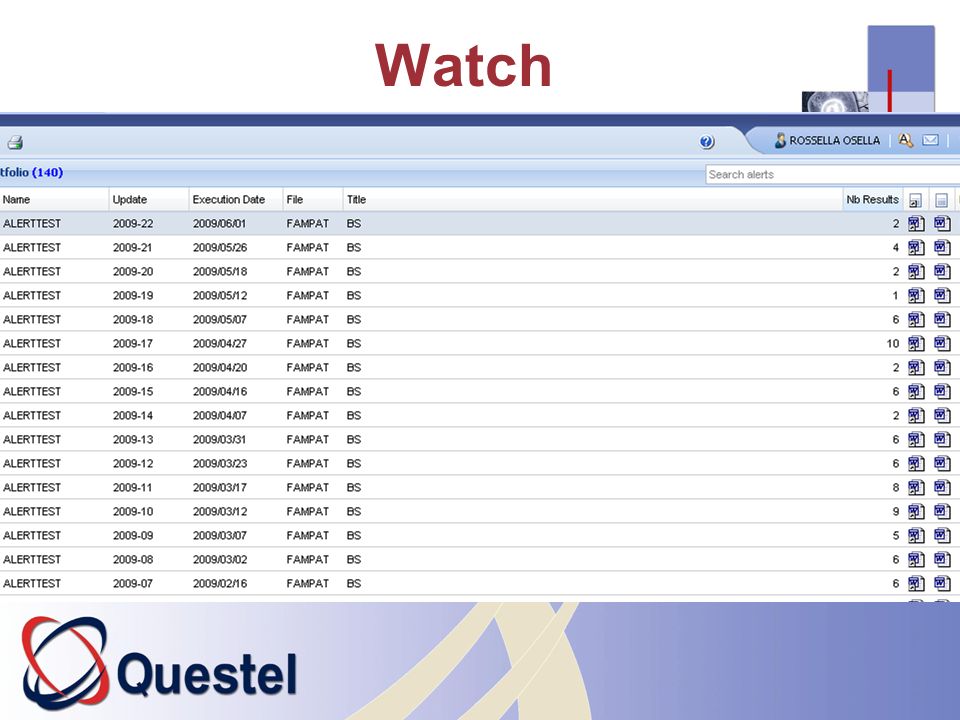Click the update value 2009-08
The image size is (960, 720).
tap(133, 560)
